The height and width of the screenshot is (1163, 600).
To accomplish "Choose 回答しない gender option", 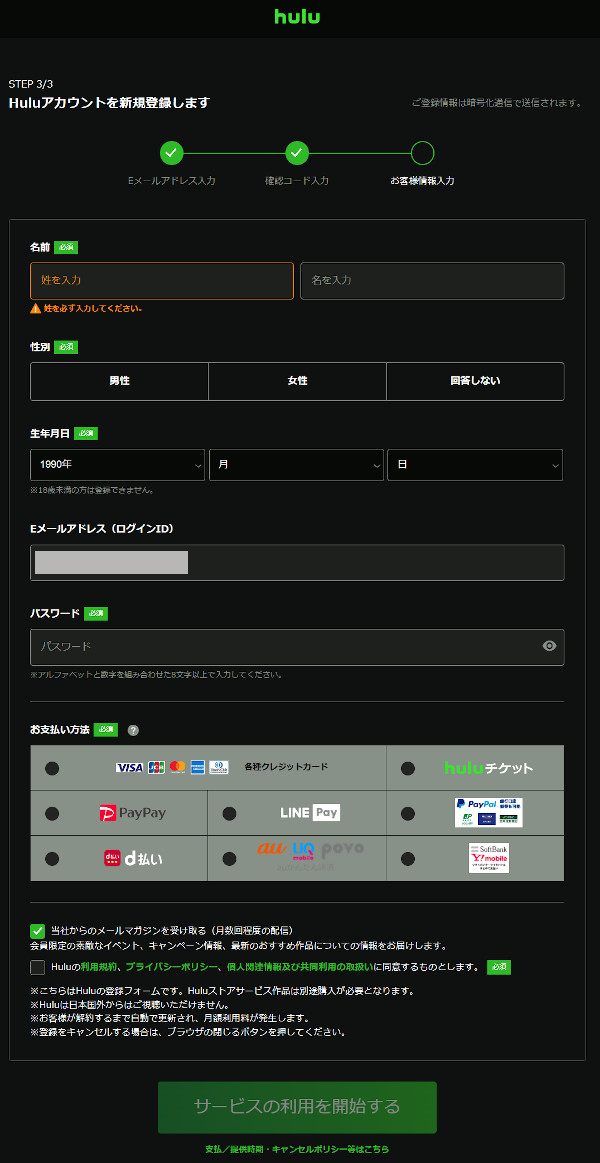I will (x=475, y=381).
